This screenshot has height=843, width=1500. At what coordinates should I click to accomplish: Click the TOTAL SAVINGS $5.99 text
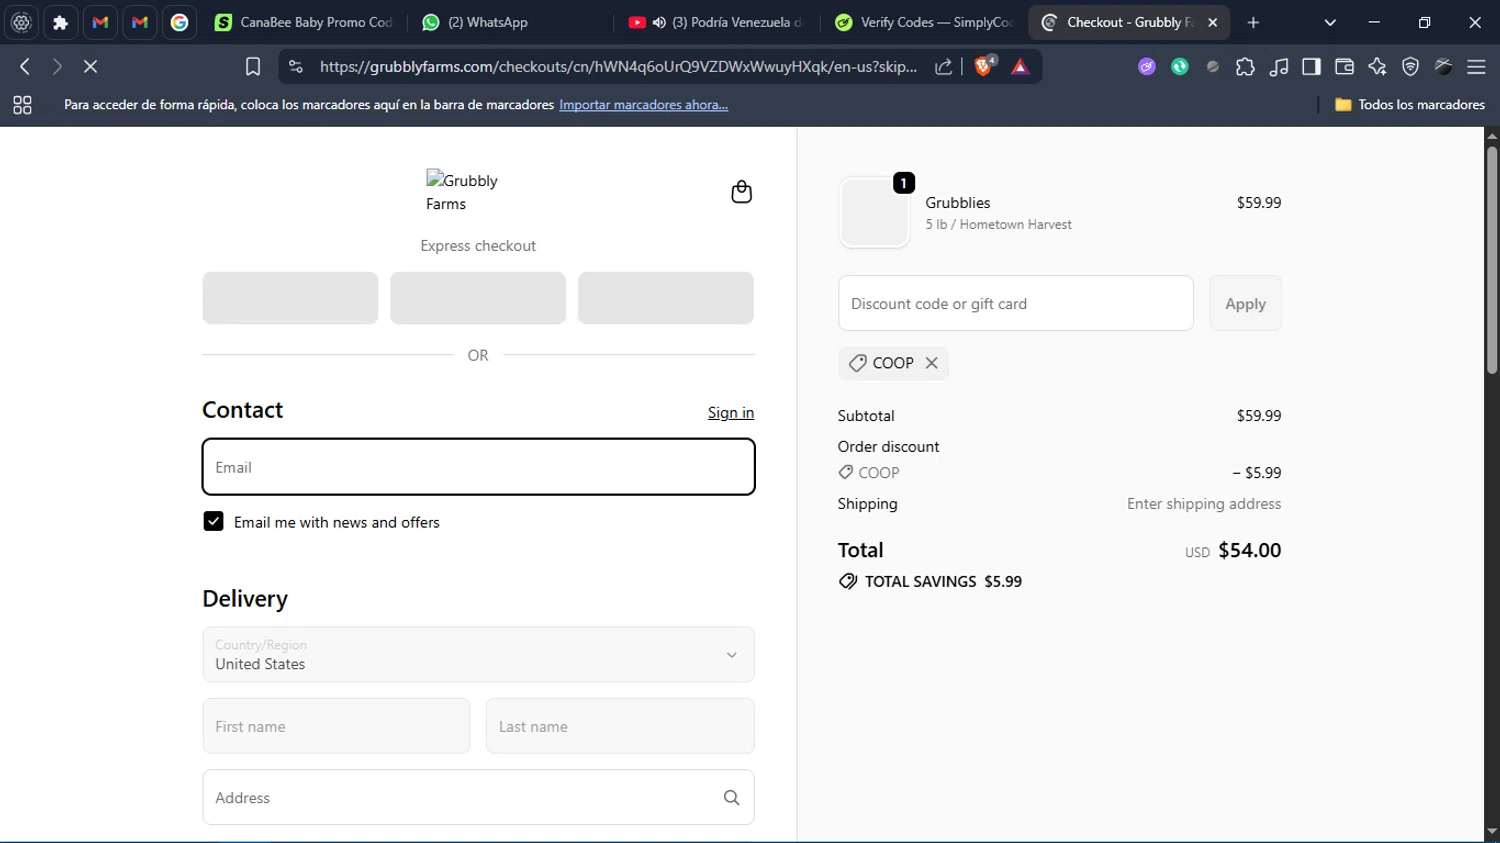(x=943, y=581)
